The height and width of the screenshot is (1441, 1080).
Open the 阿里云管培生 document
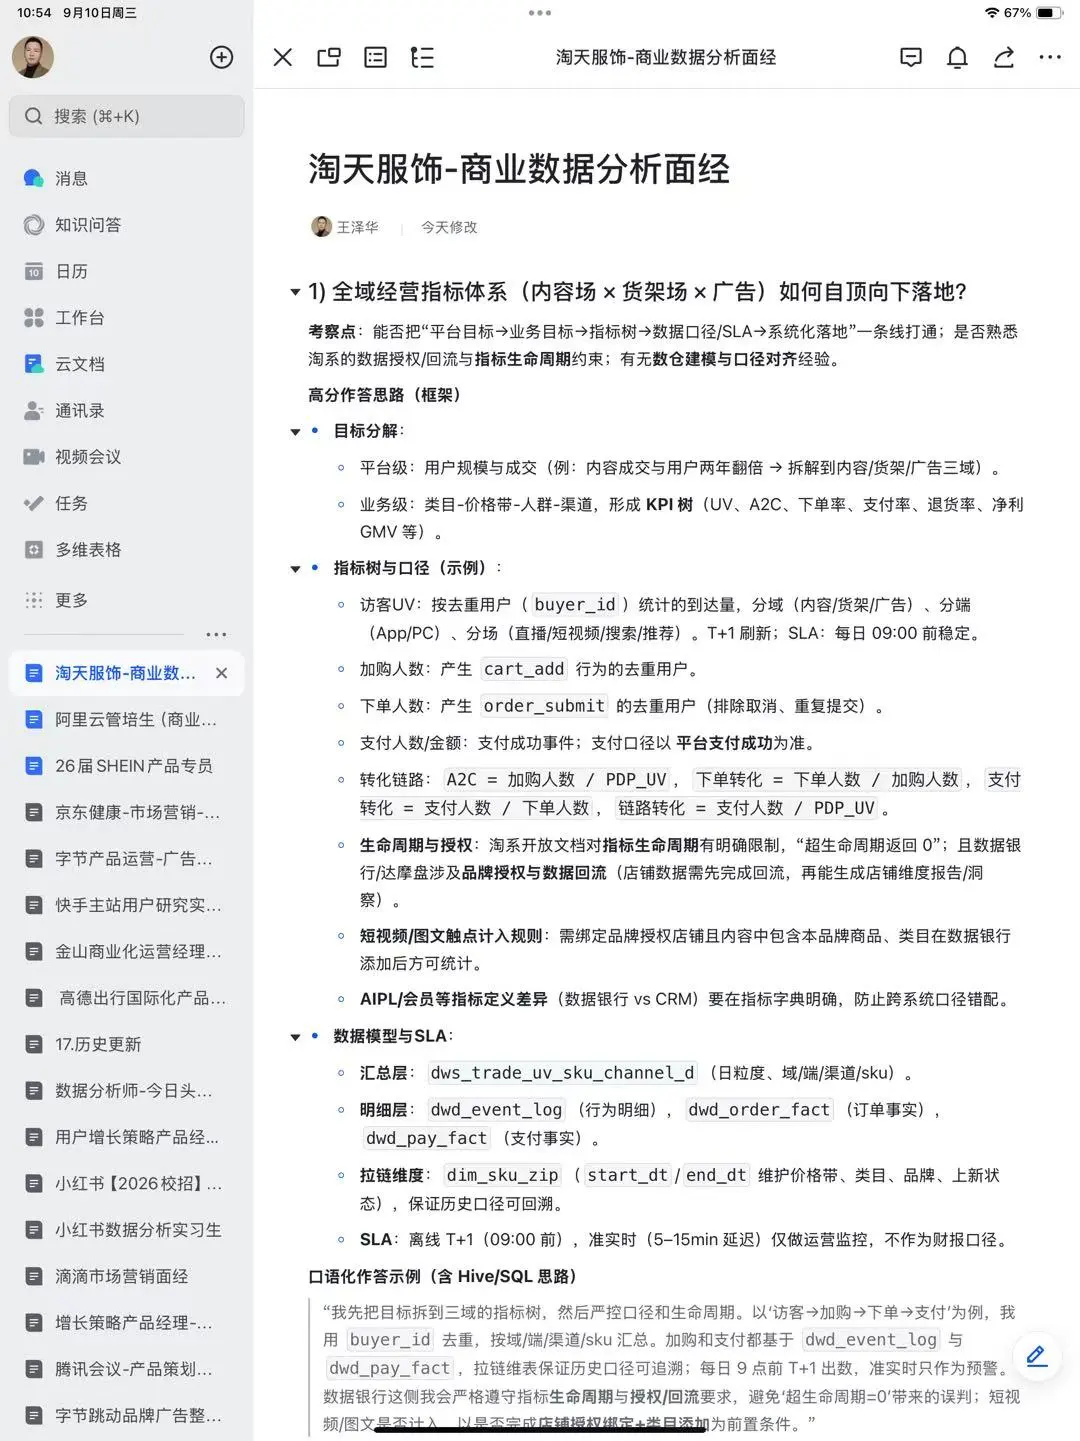(127, 719)
